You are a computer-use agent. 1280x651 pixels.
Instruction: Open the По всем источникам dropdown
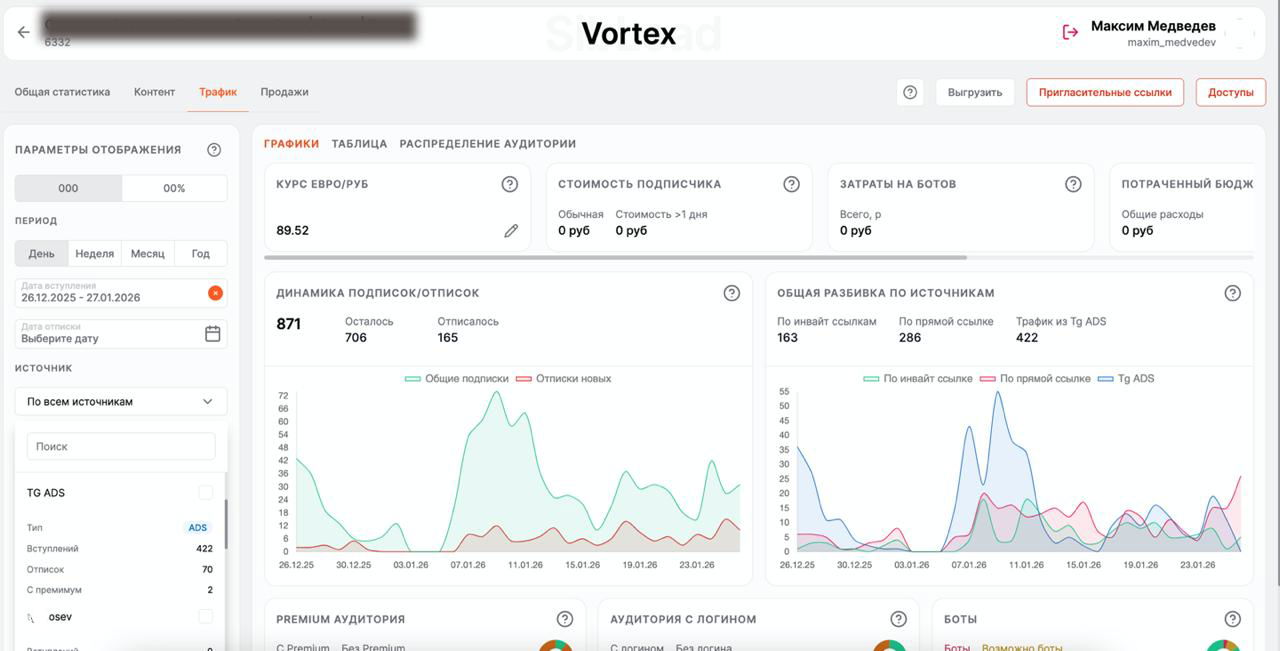pos(120,400)
